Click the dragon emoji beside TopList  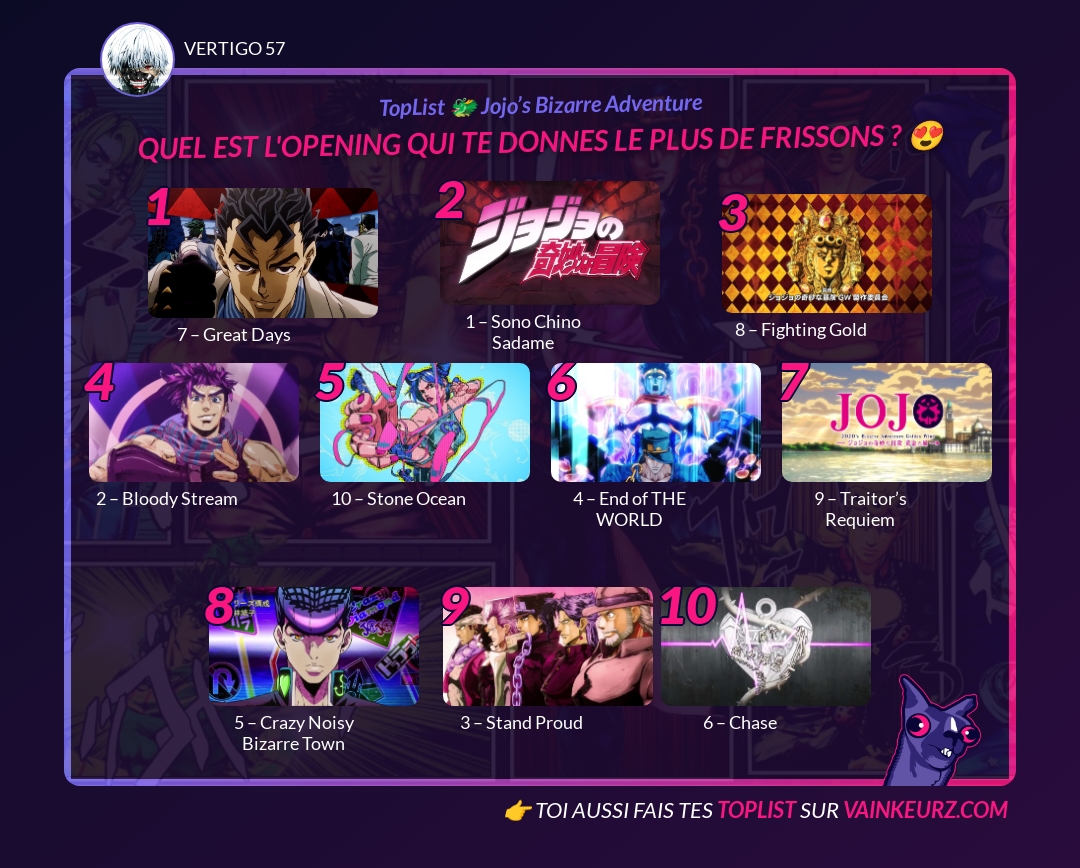click(464, 107)
